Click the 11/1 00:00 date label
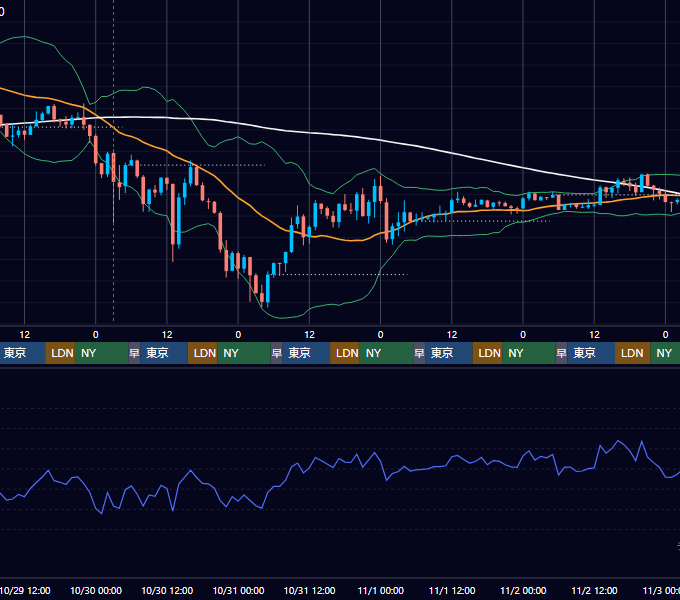 (x=380, y=590)
